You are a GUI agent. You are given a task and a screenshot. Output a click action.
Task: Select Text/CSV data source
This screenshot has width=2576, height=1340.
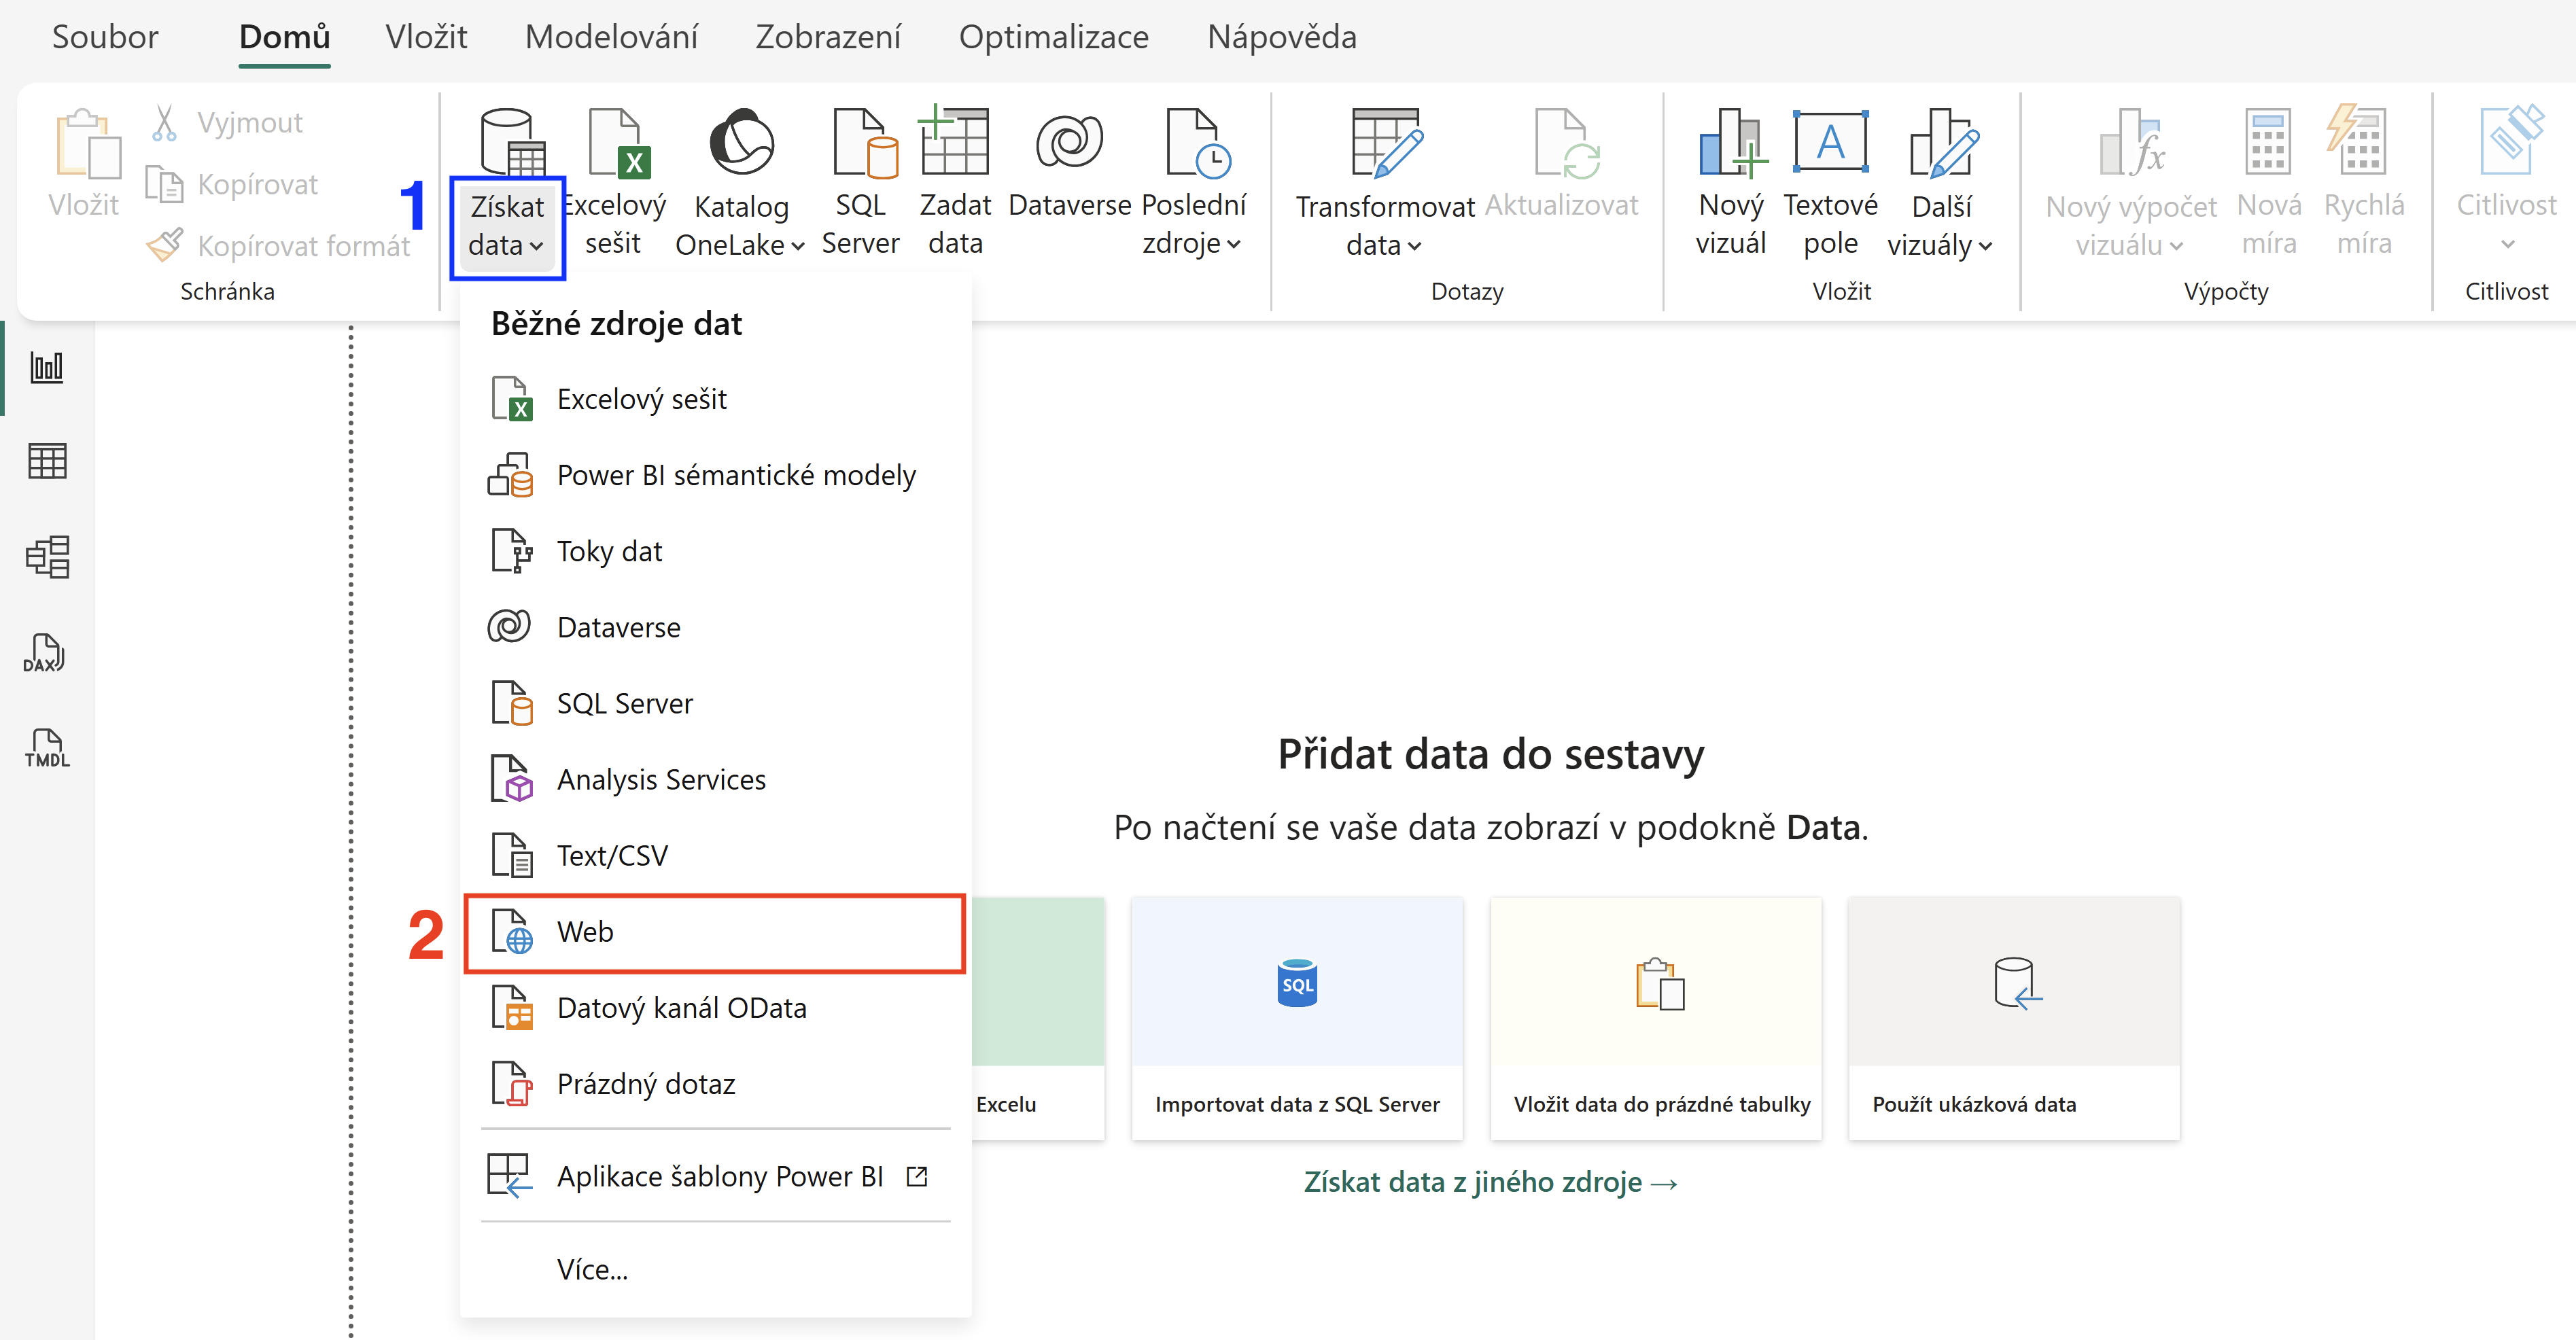716,855
